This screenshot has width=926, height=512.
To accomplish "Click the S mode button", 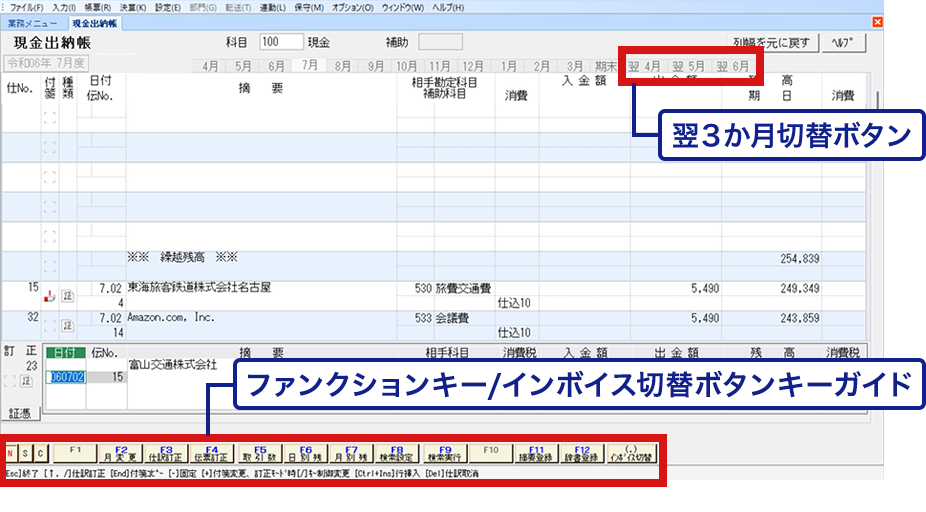I will click(26, 454).
